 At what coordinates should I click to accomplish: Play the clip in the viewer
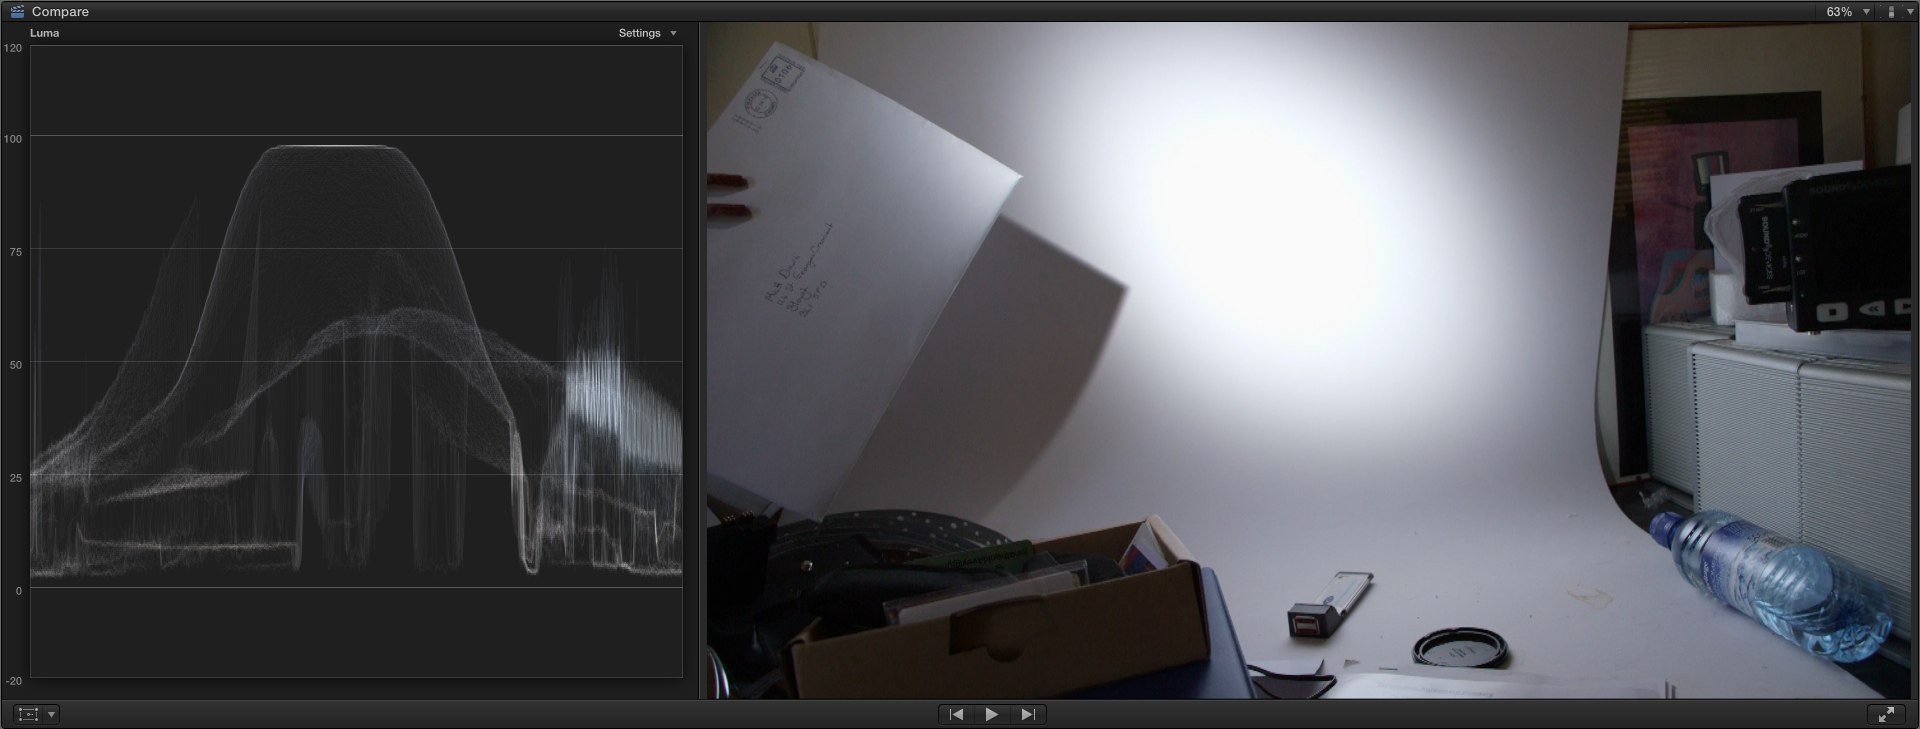tap(991, 714)
